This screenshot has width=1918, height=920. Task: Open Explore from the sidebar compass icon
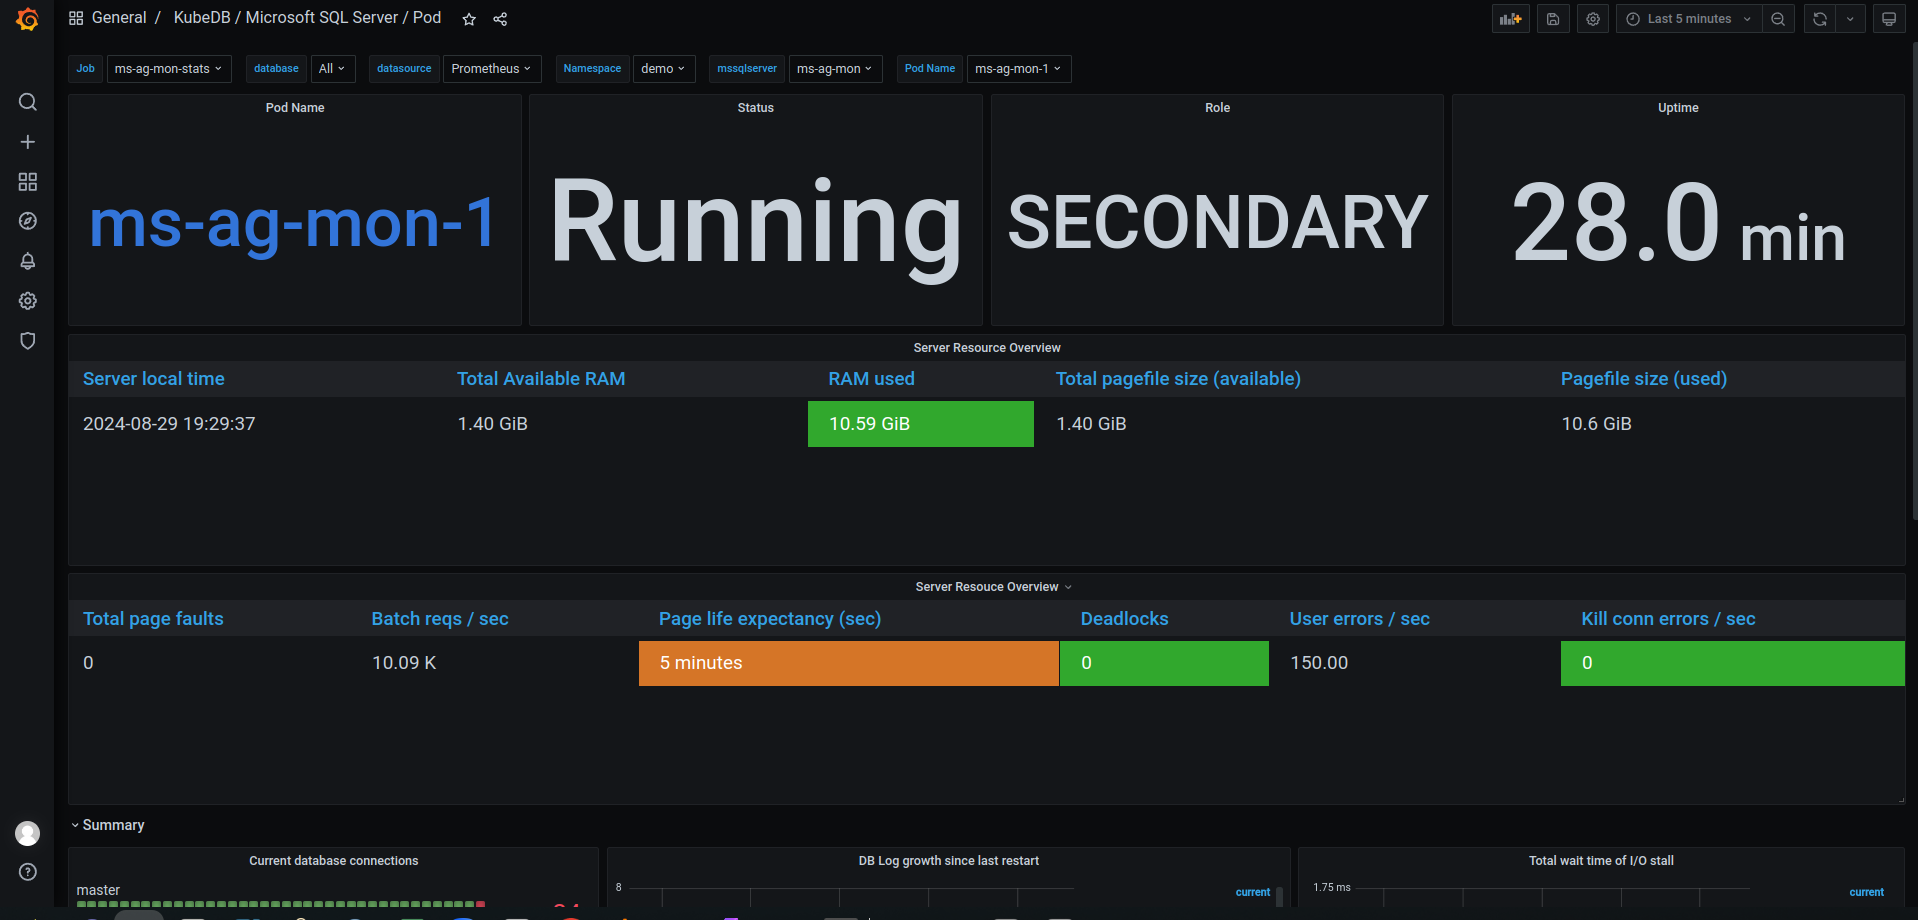[x=27, y=221]
